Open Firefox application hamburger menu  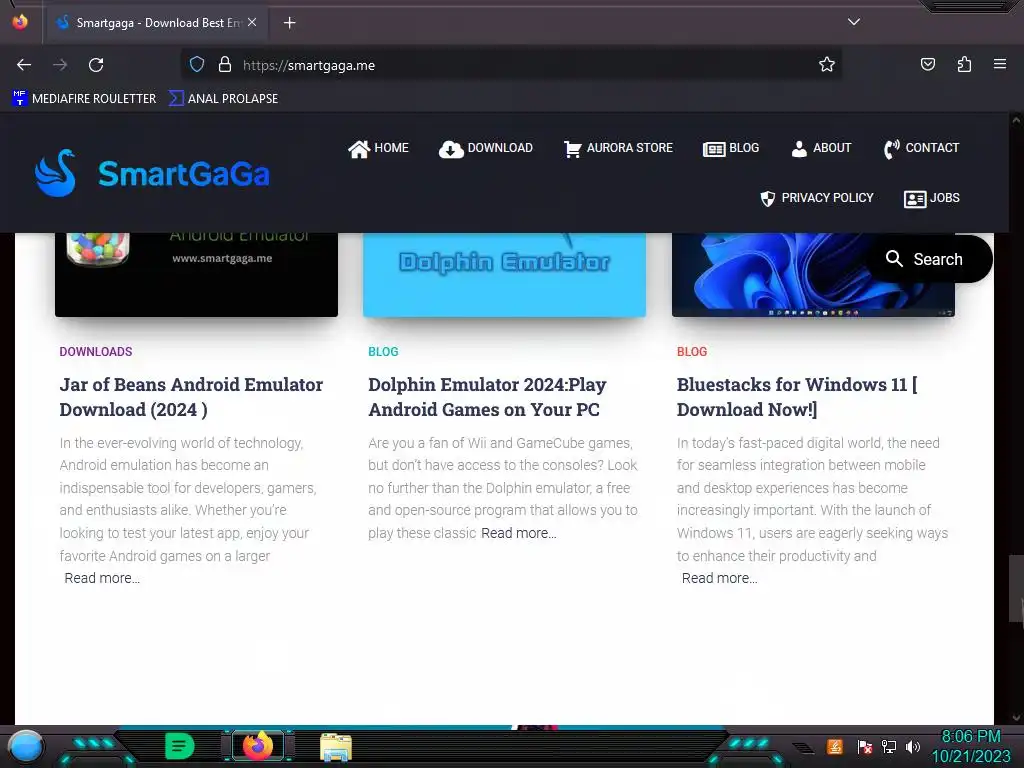[1000, 64]
